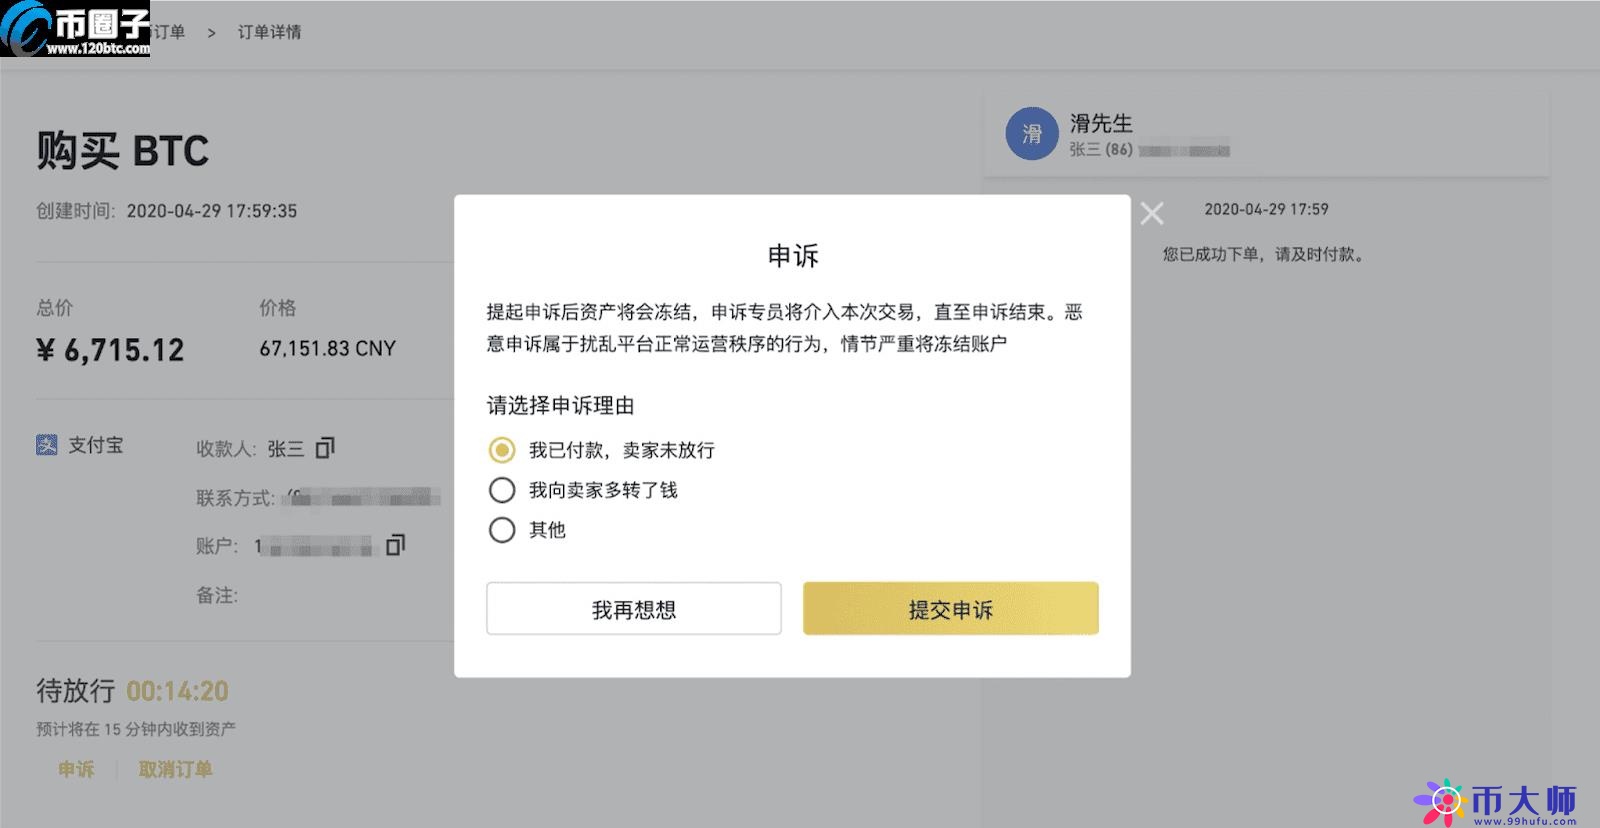Click 取消订单 link
This screenshot has width=1600, height=828.
coord(175,769)
